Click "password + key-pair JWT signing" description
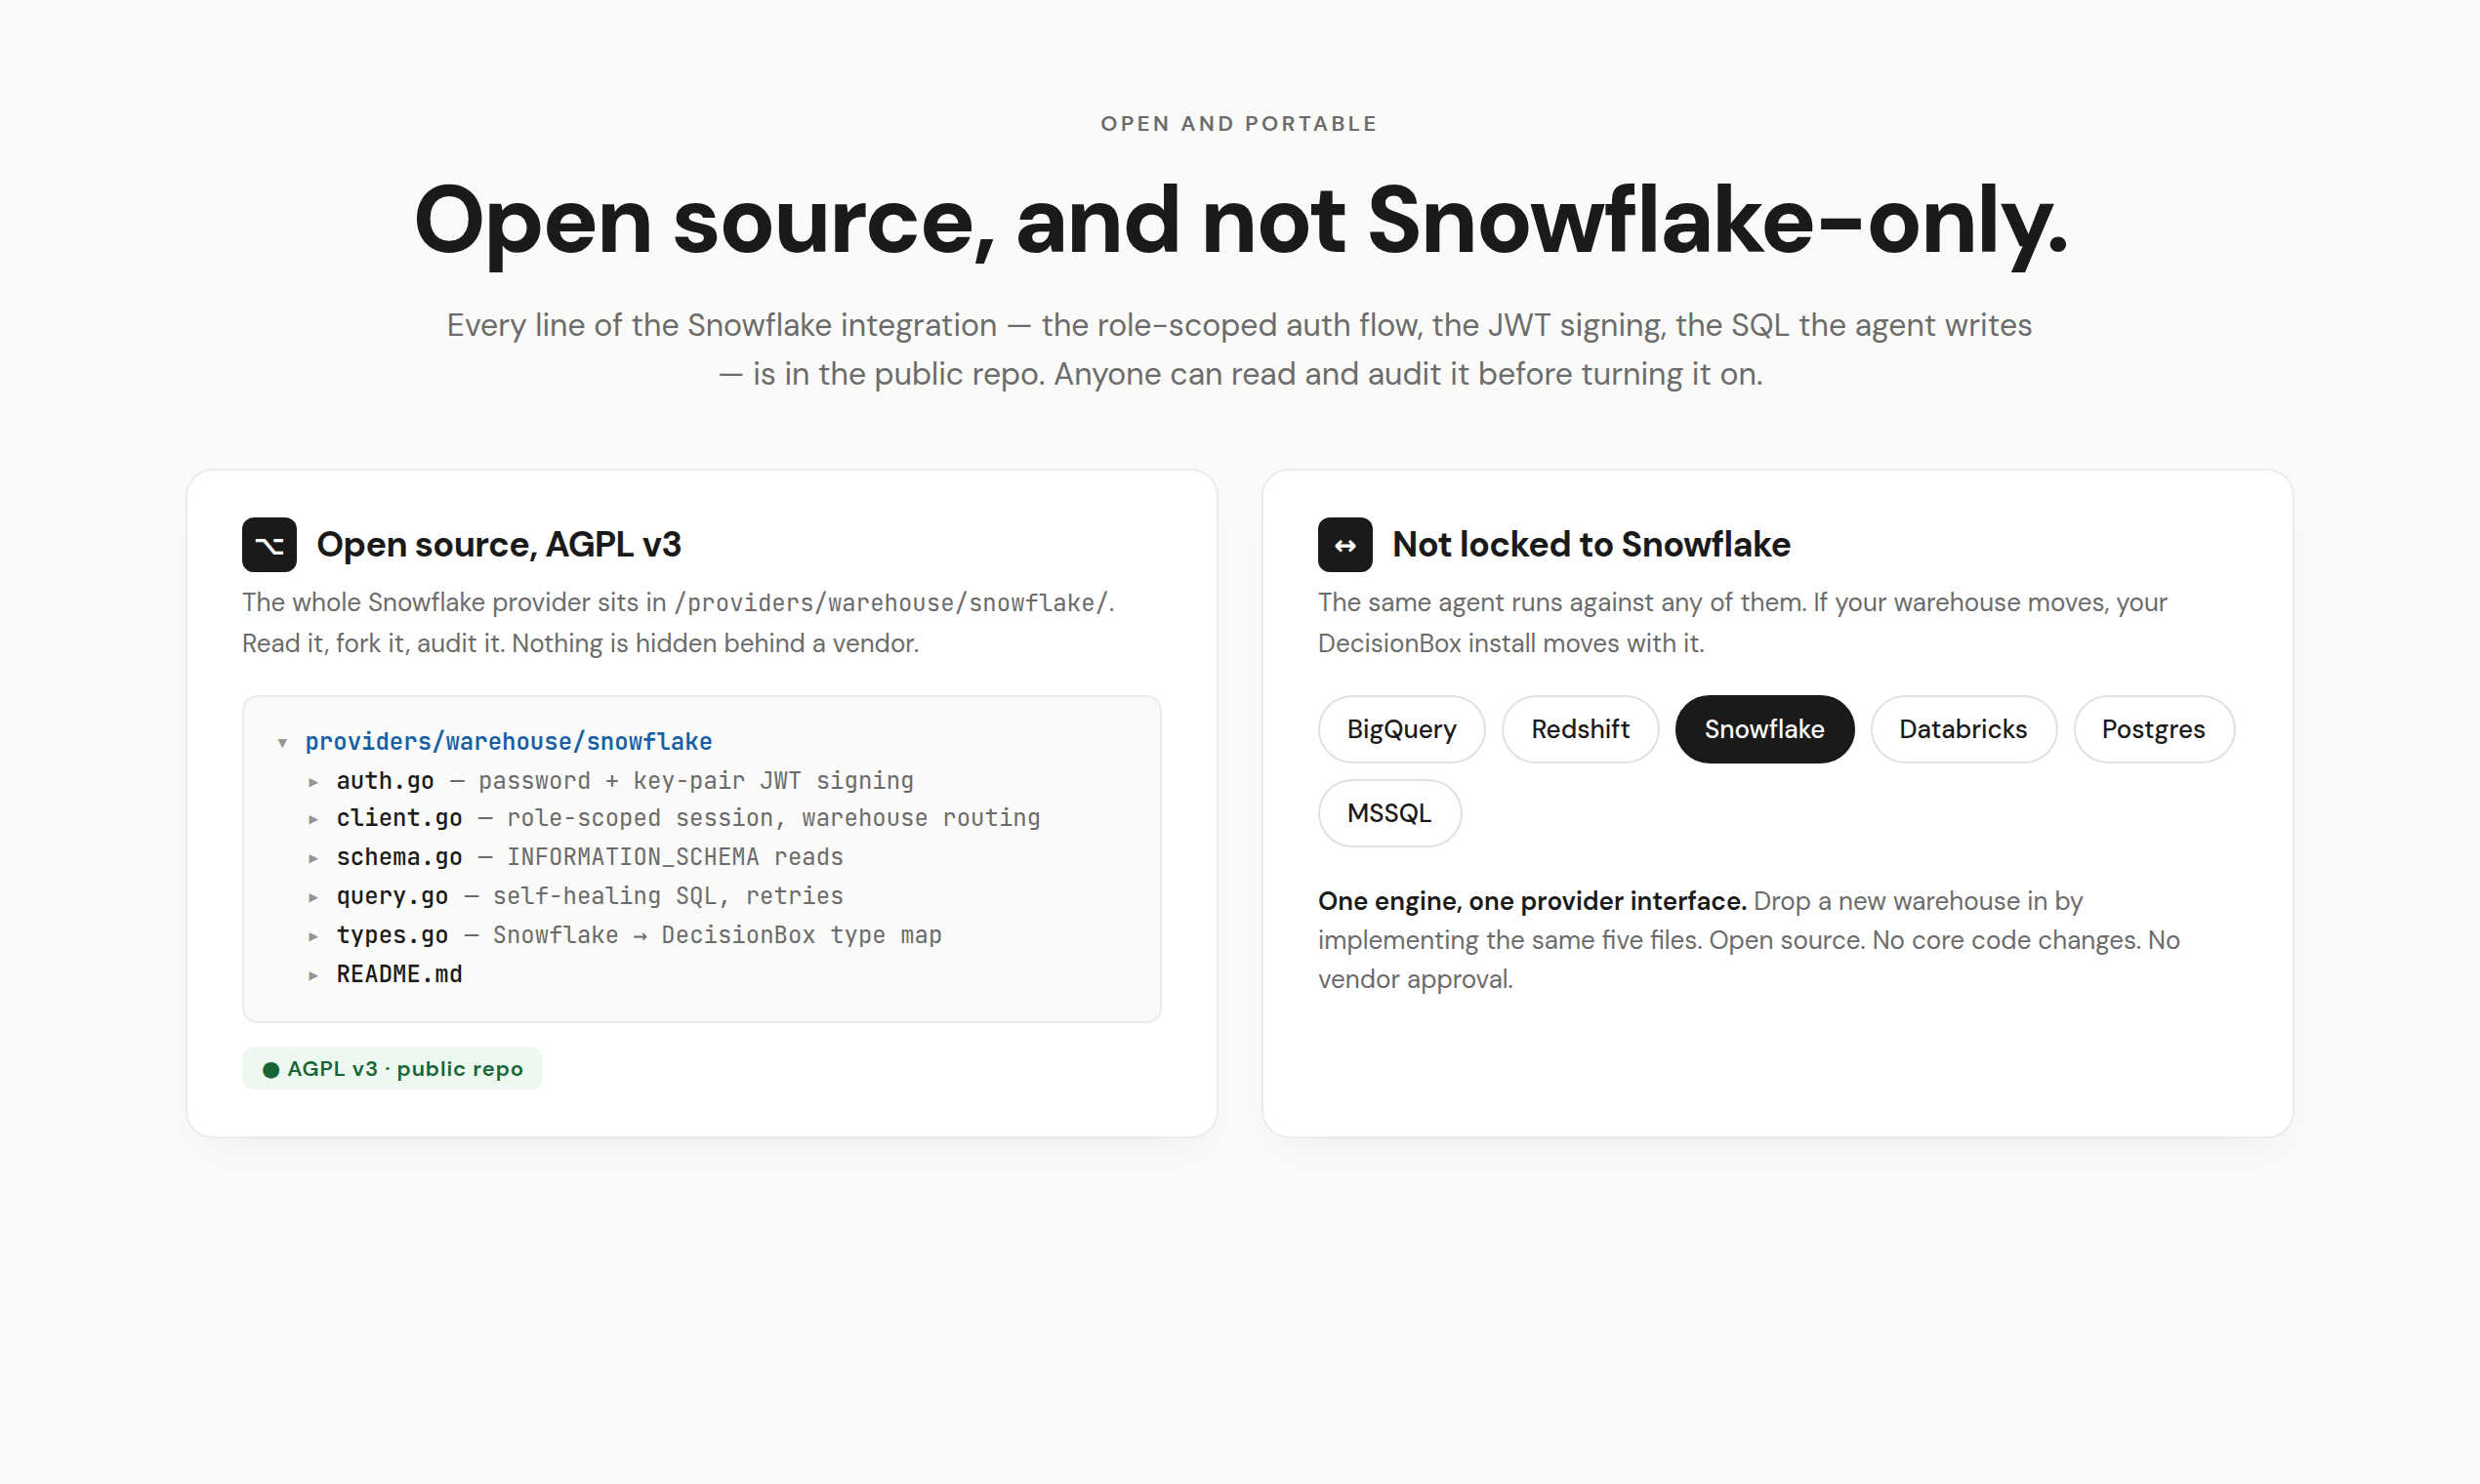Screen dimensions: 2480x1484 coord(696,781)
